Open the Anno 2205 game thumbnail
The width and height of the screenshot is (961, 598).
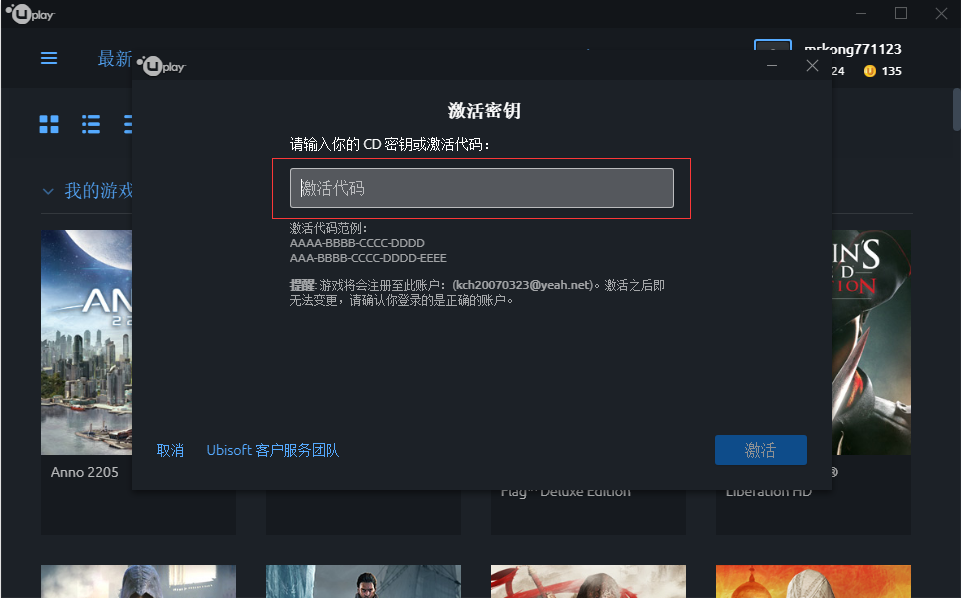(87, 342)
